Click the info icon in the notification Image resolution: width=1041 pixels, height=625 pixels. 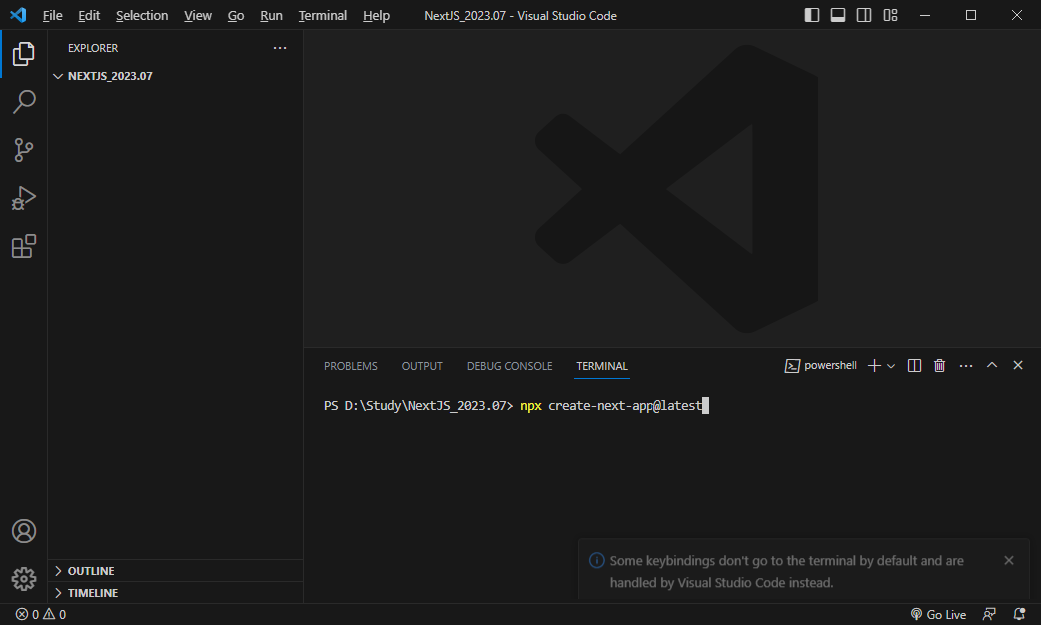point(597,561)
